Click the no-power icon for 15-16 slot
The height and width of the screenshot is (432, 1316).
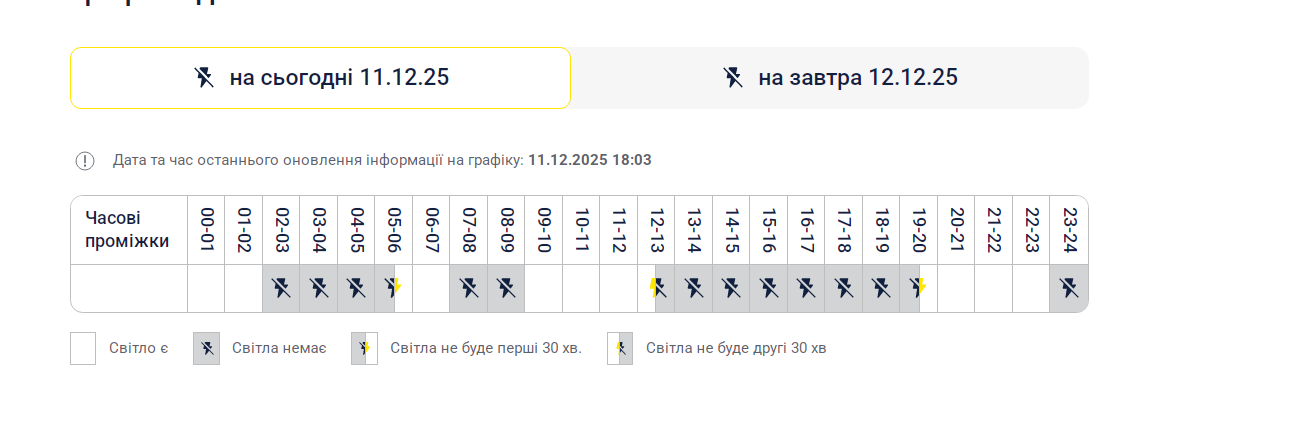(769, 289)
